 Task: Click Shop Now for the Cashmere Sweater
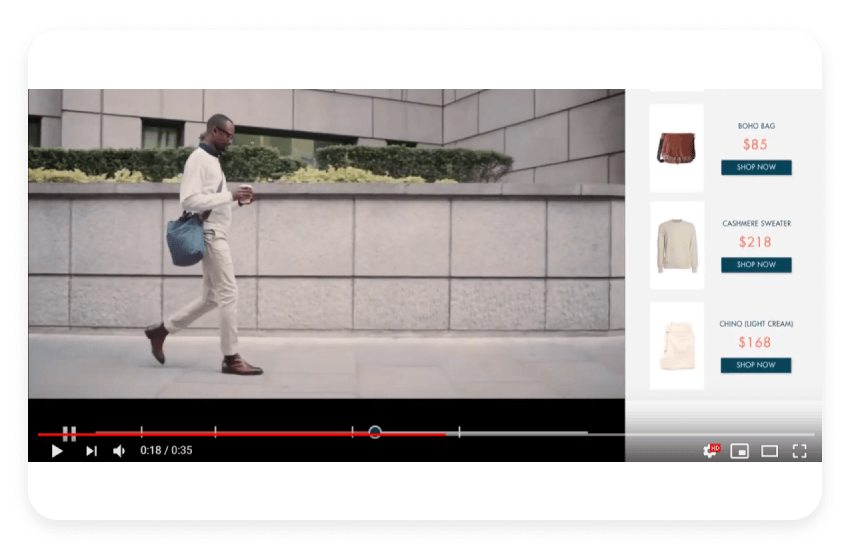[x=756, y=264]
